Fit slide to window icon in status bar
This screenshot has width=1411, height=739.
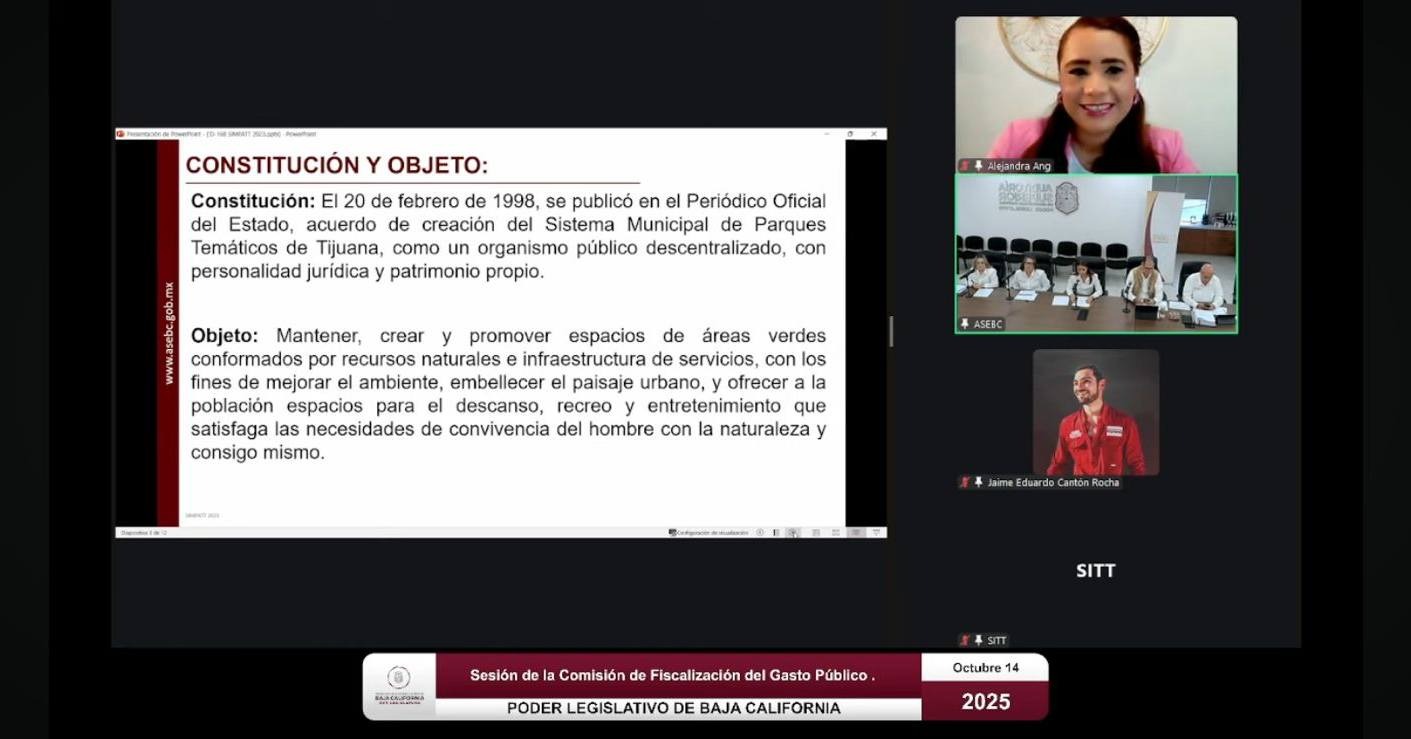tap(877, 533)
